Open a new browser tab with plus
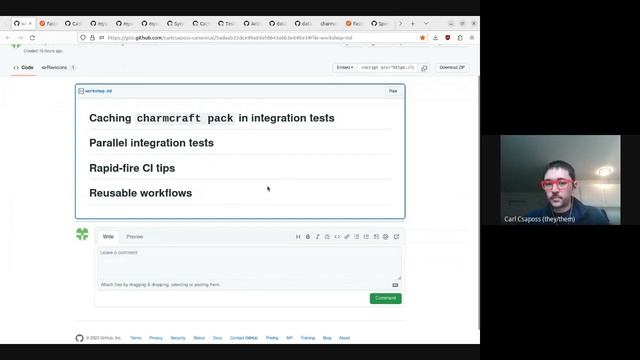This screenshot has width=640, height=360. tap(413, 24)
